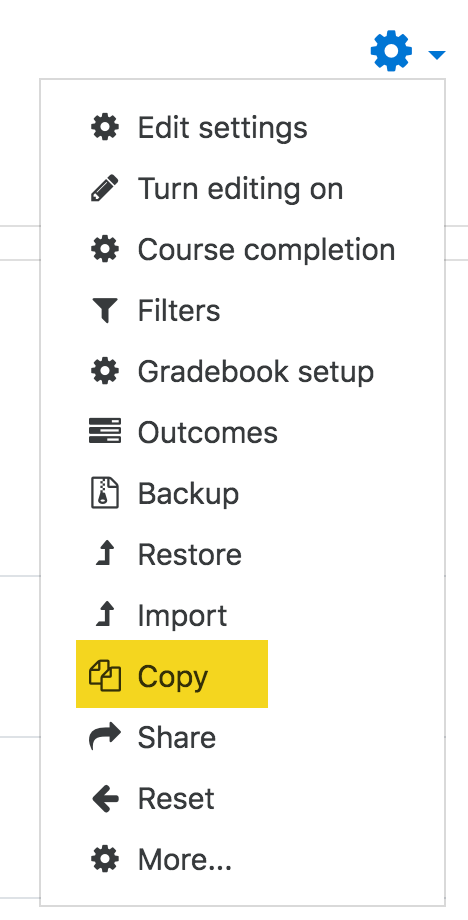Click the Outcomes list bars icon
The image size is (468, 920).
[105, 432]
